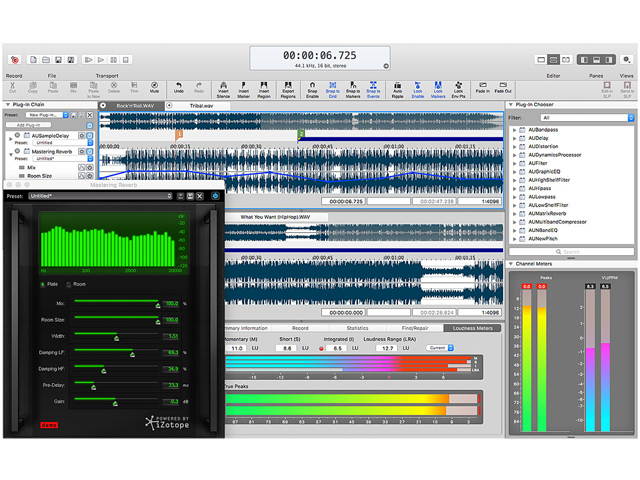Select AUMatrixReverb in the Plug-in Chooser
Screen dimensions: 640x480
tap(547, 213)
